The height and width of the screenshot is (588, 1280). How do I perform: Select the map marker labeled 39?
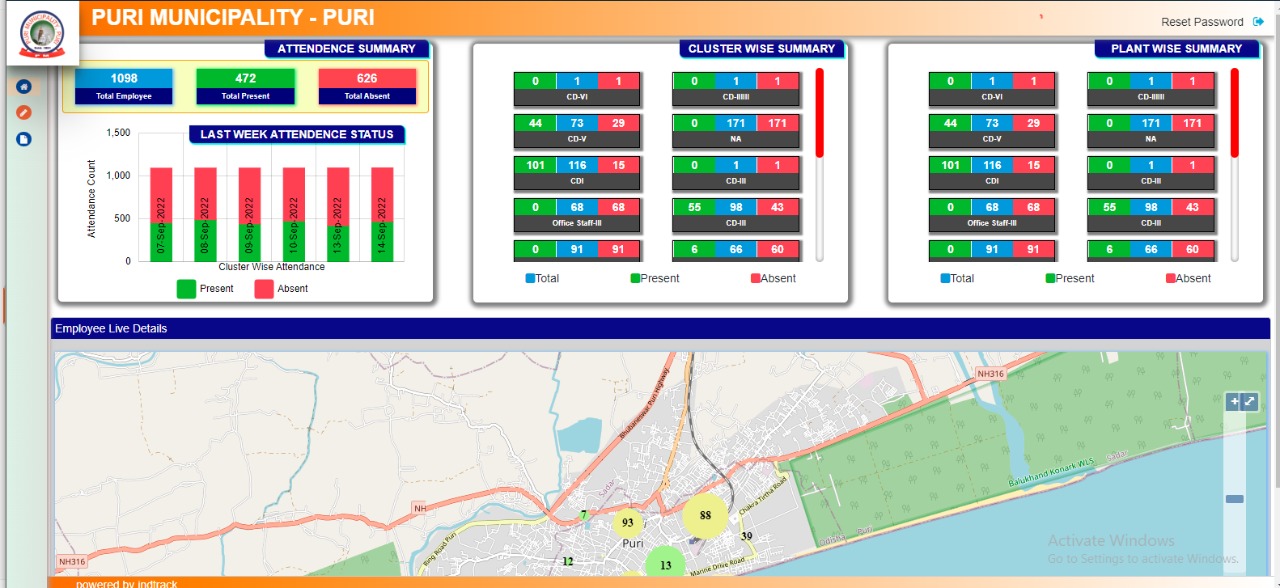(x=746, y=537)
